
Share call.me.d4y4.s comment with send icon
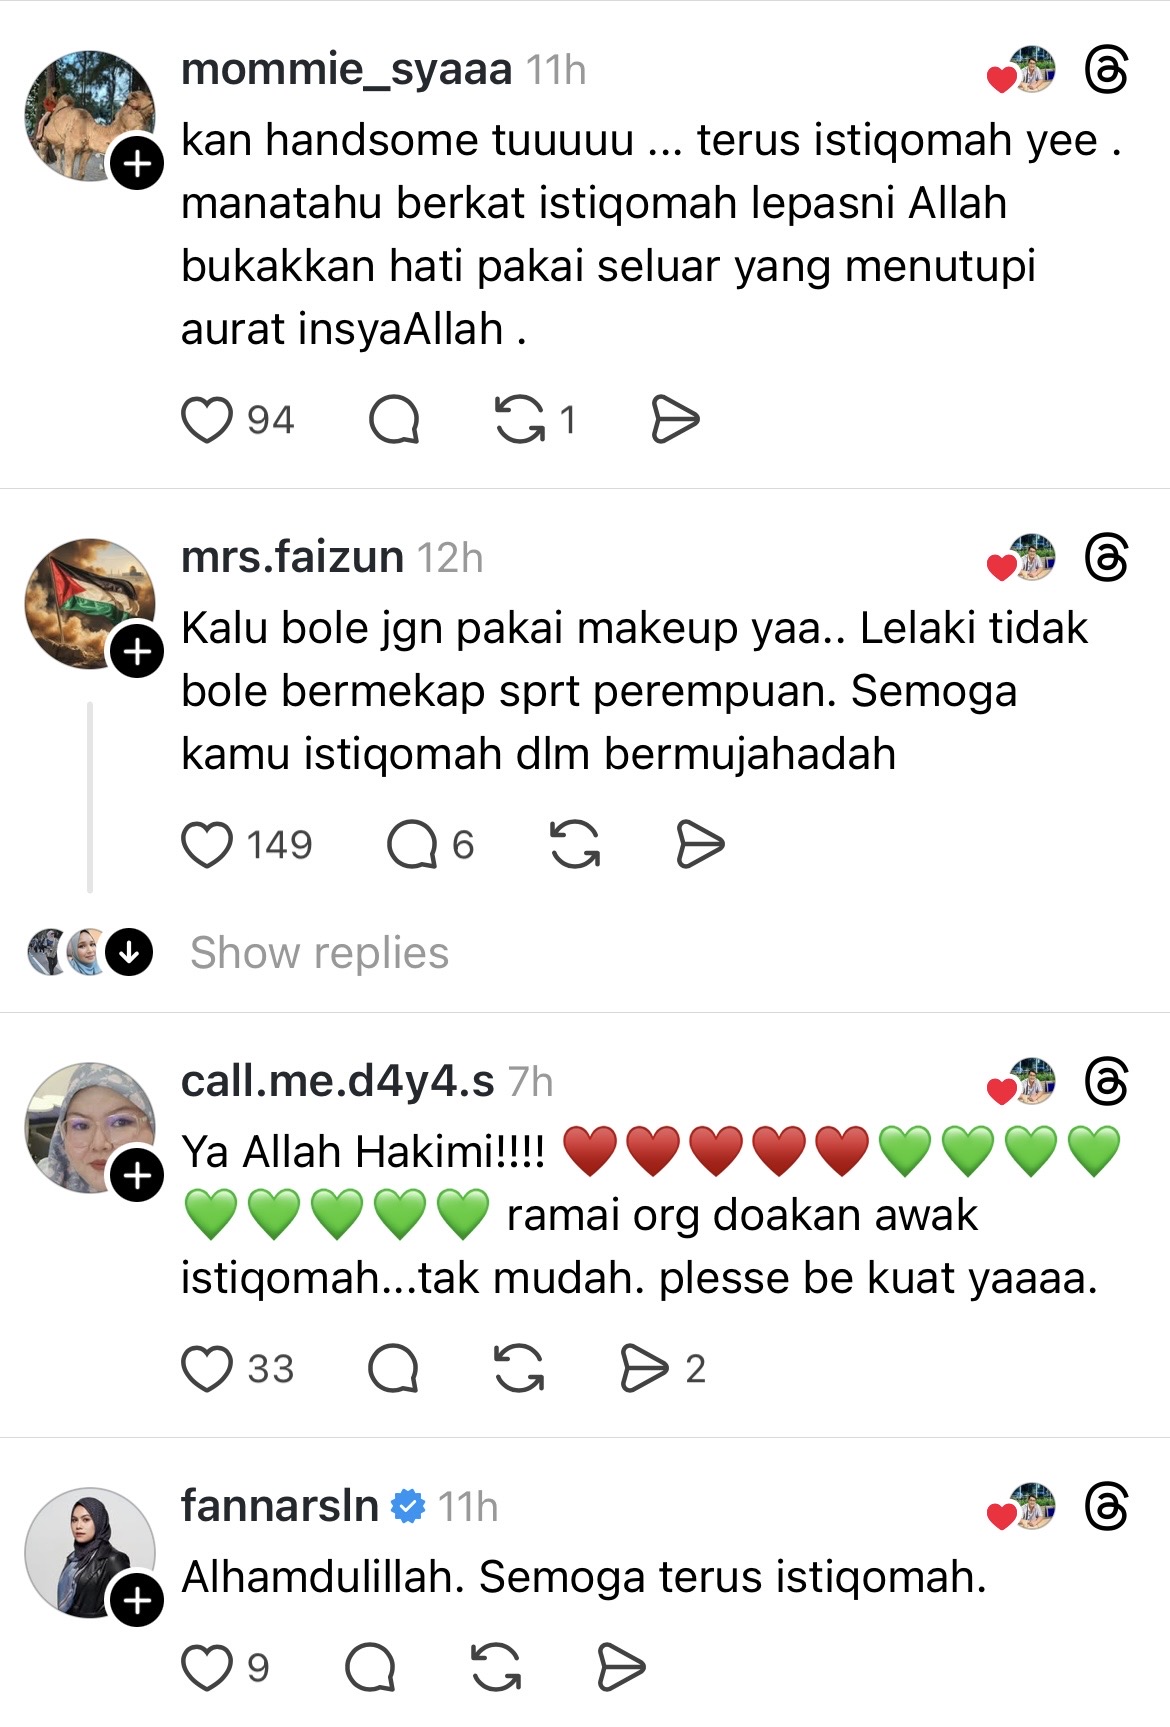point(644,1369)
